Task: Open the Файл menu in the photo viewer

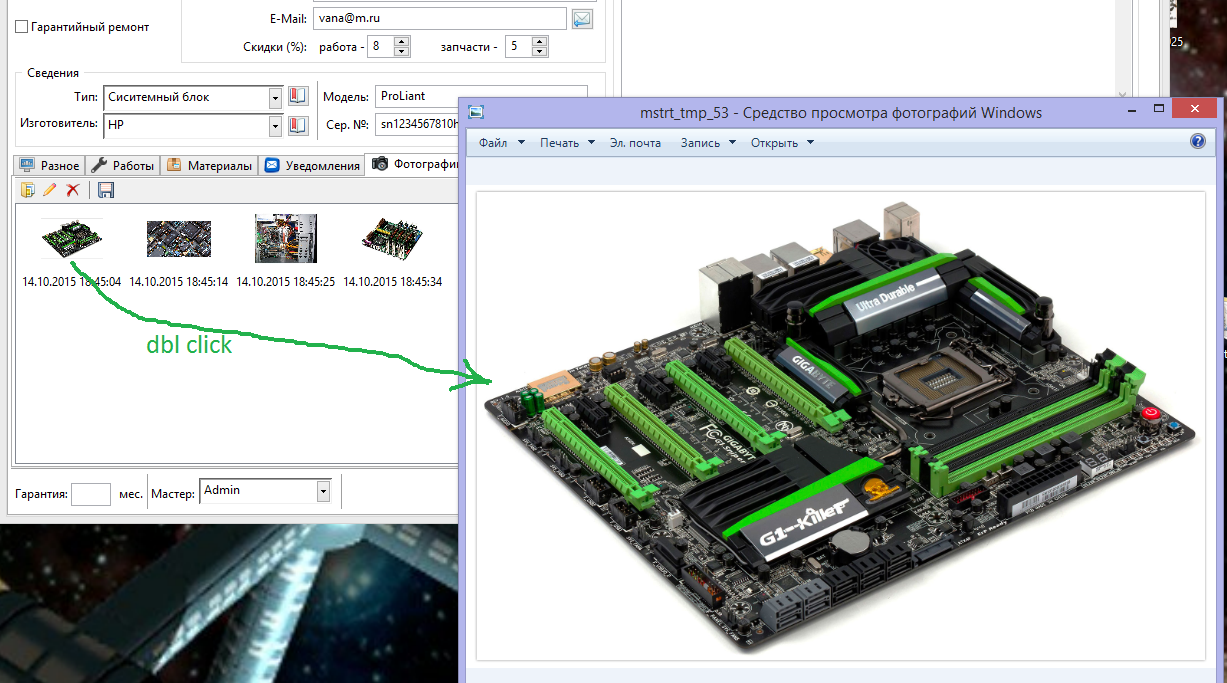Action: tap(501, 143)
